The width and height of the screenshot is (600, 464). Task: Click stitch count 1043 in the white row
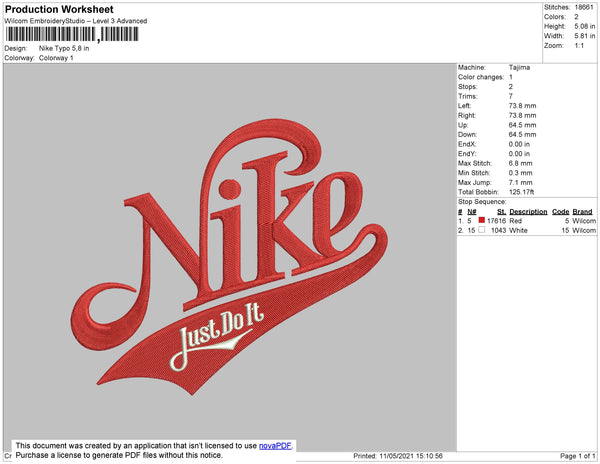pyautogui.click(x=498, y=230)
